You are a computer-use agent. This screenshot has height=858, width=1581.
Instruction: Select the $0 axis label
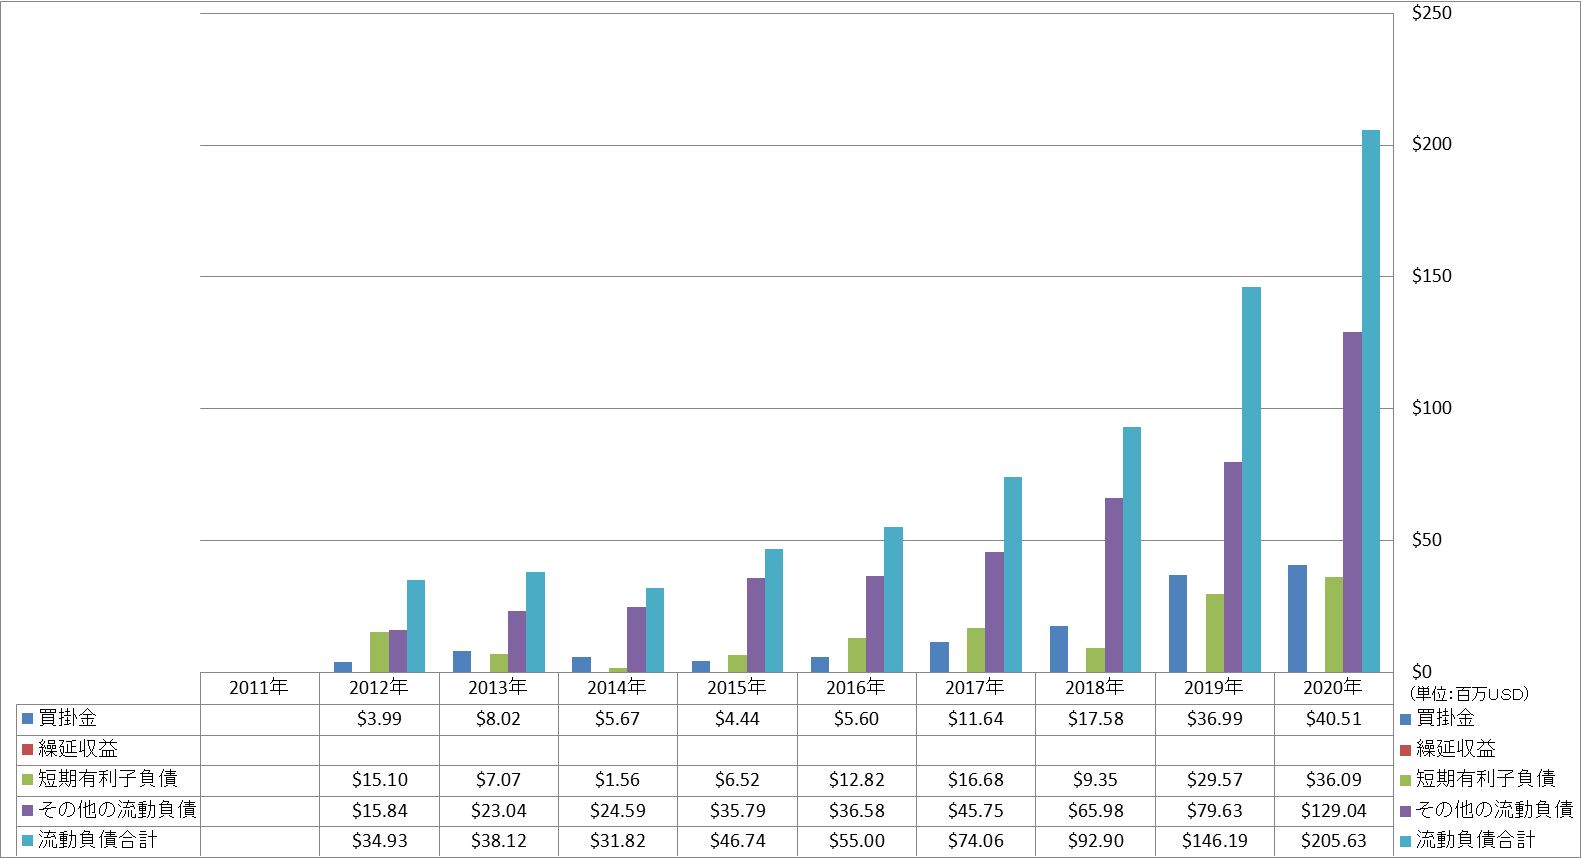coord(1422,672)
